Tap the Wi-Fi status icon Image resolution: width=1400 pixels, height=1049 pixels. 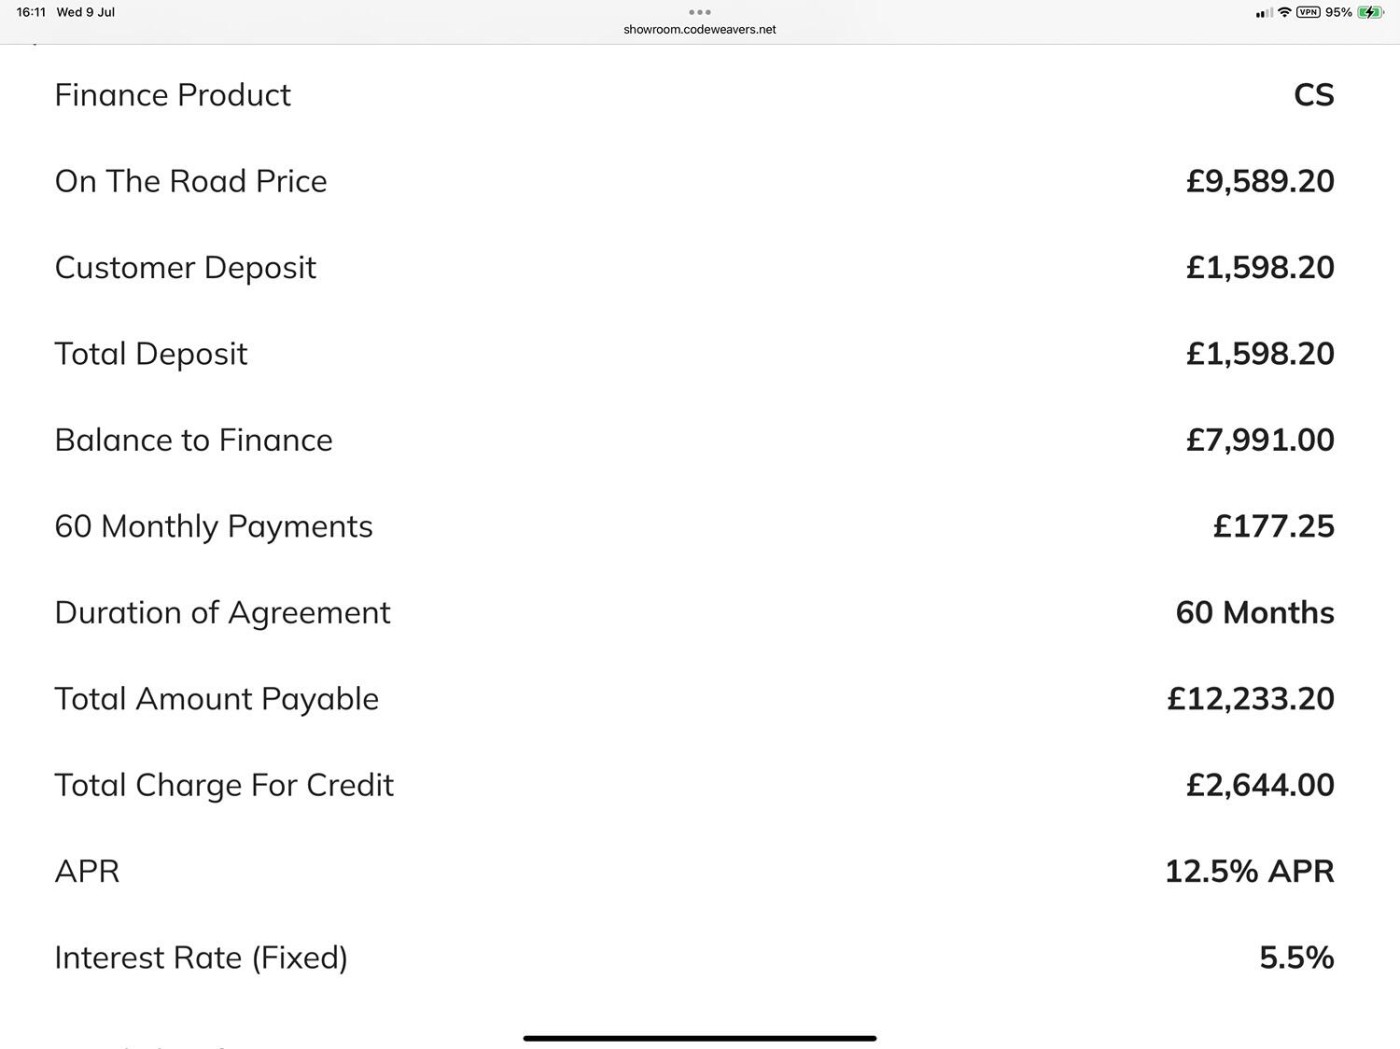(1284, 12)
